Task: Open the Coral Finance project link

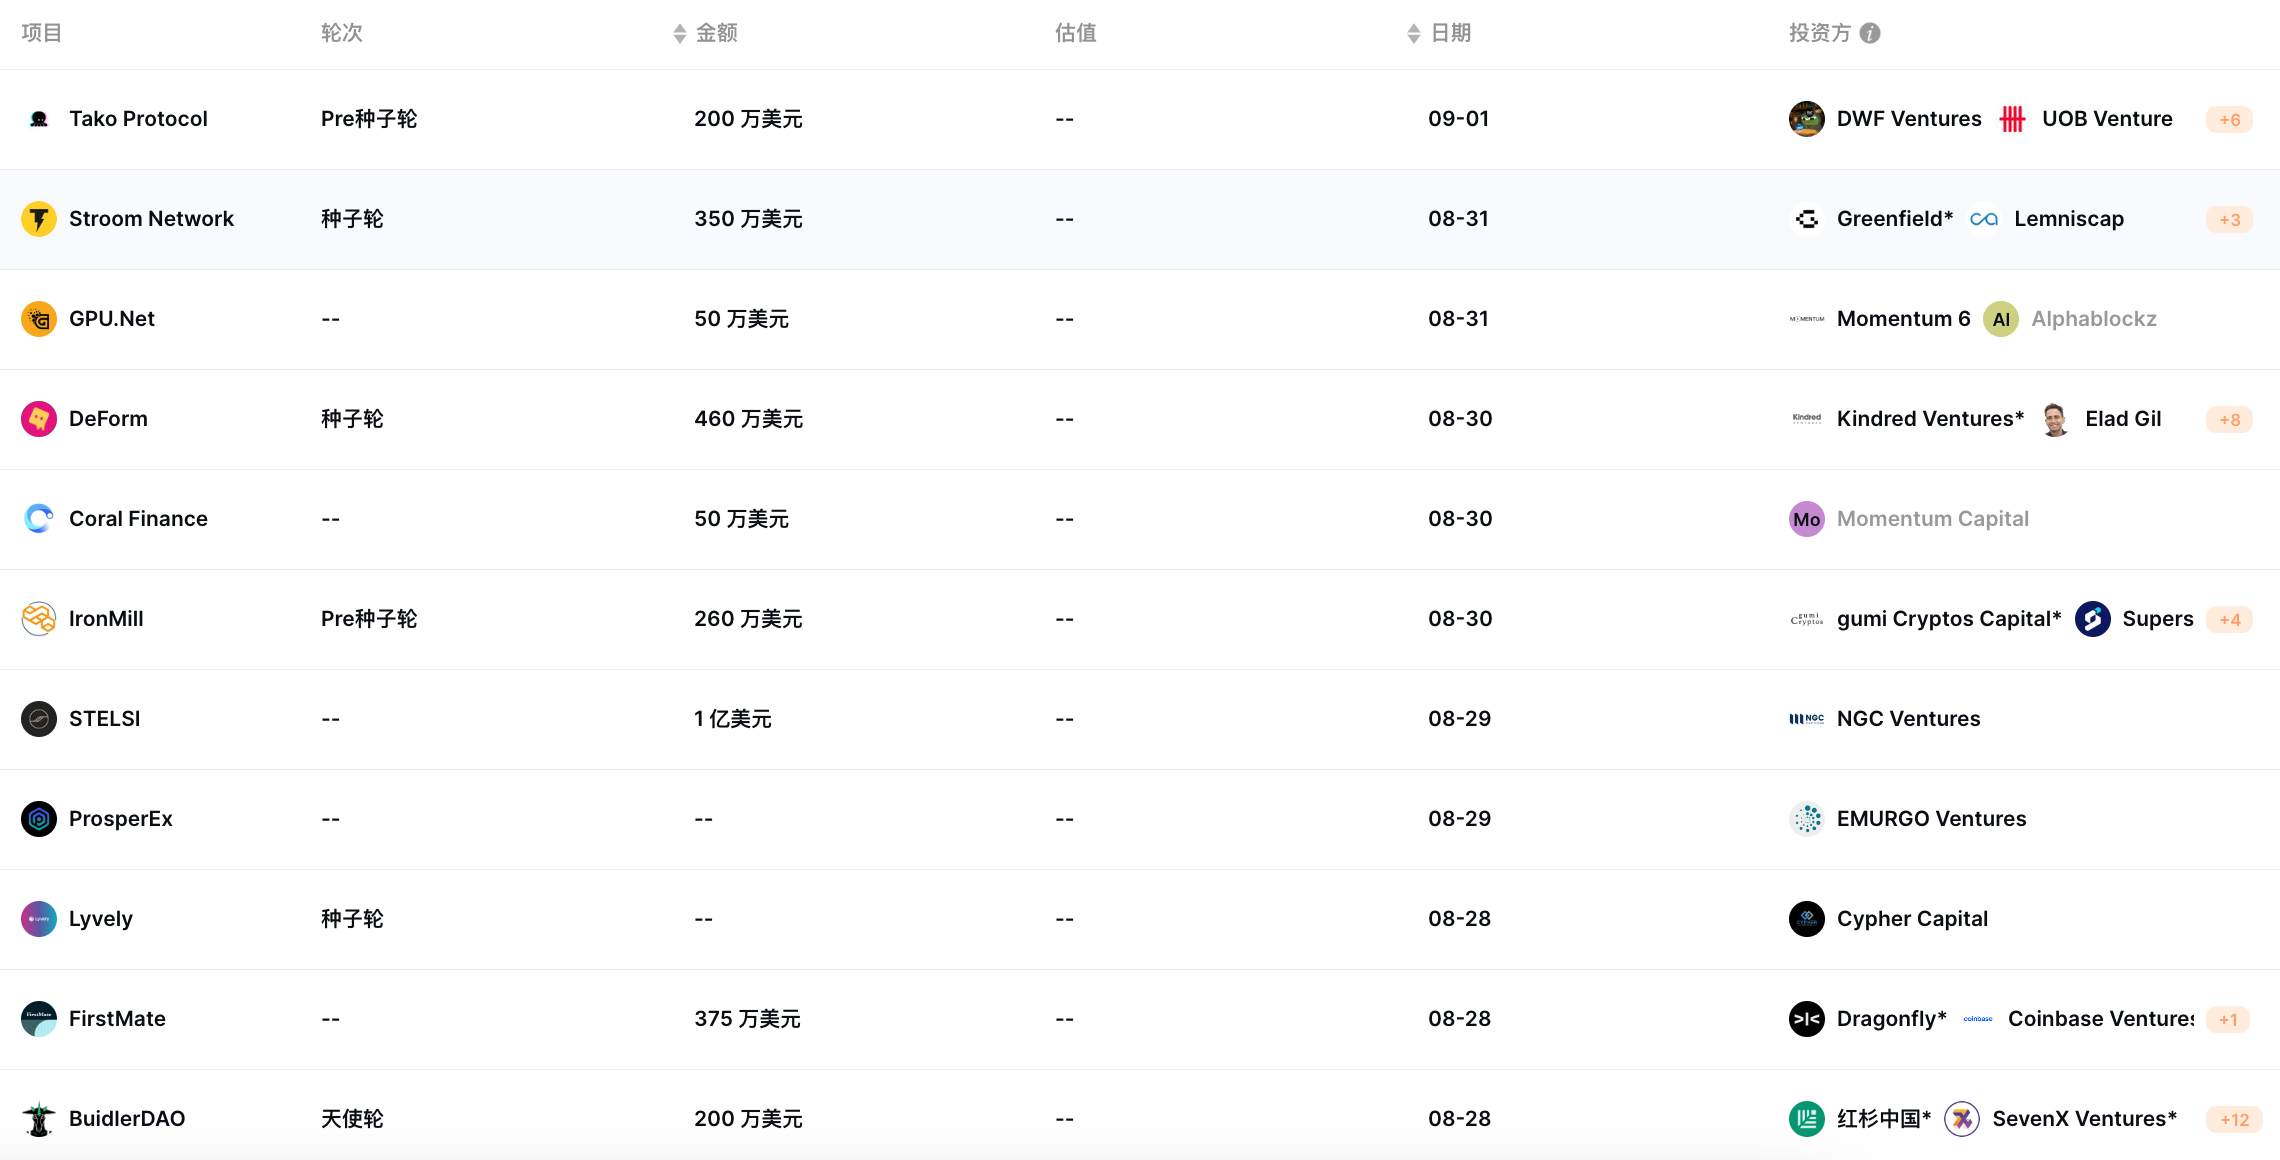Action: 138,519
